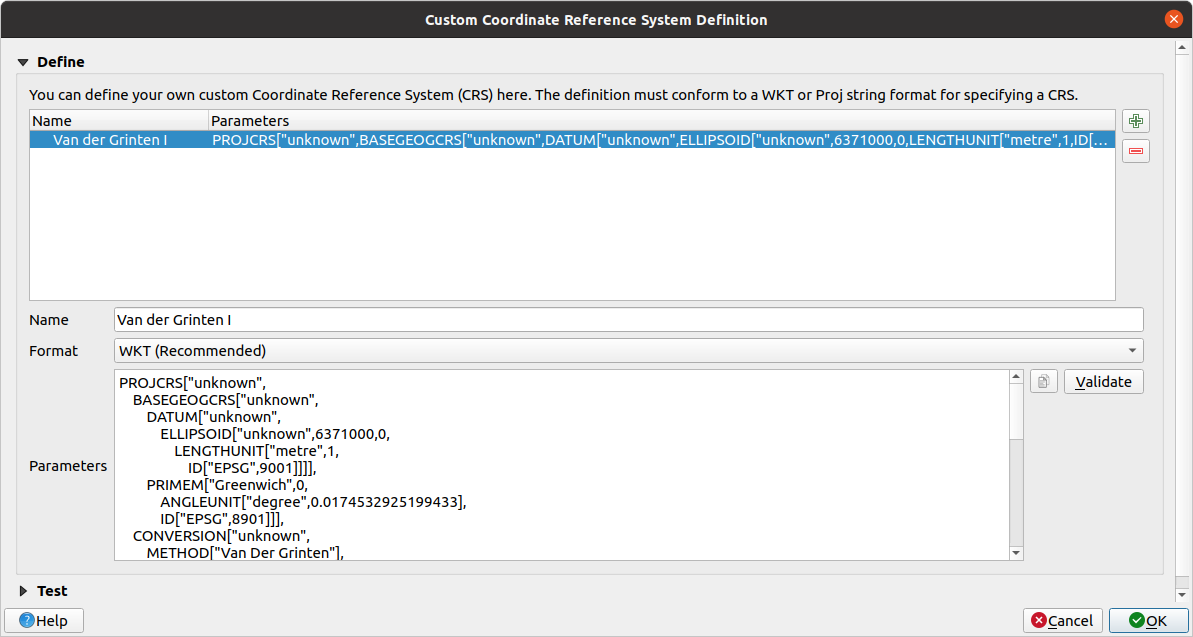Click the green checkmark icon on OK
Image resolution: width=1193 pixels, height=637 pixels.
[x=1139, y=620]
